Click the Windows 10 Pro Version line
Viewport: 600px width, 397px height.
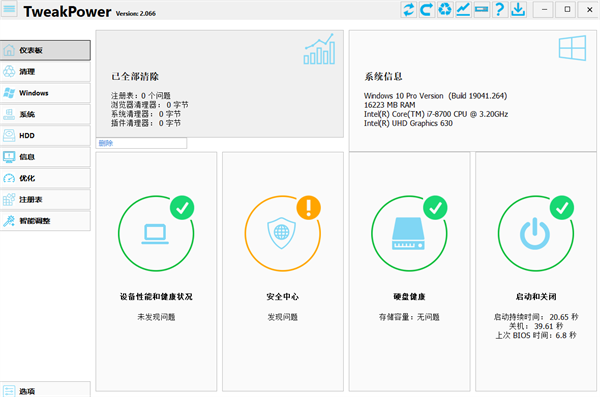click(x=435, y=96)
